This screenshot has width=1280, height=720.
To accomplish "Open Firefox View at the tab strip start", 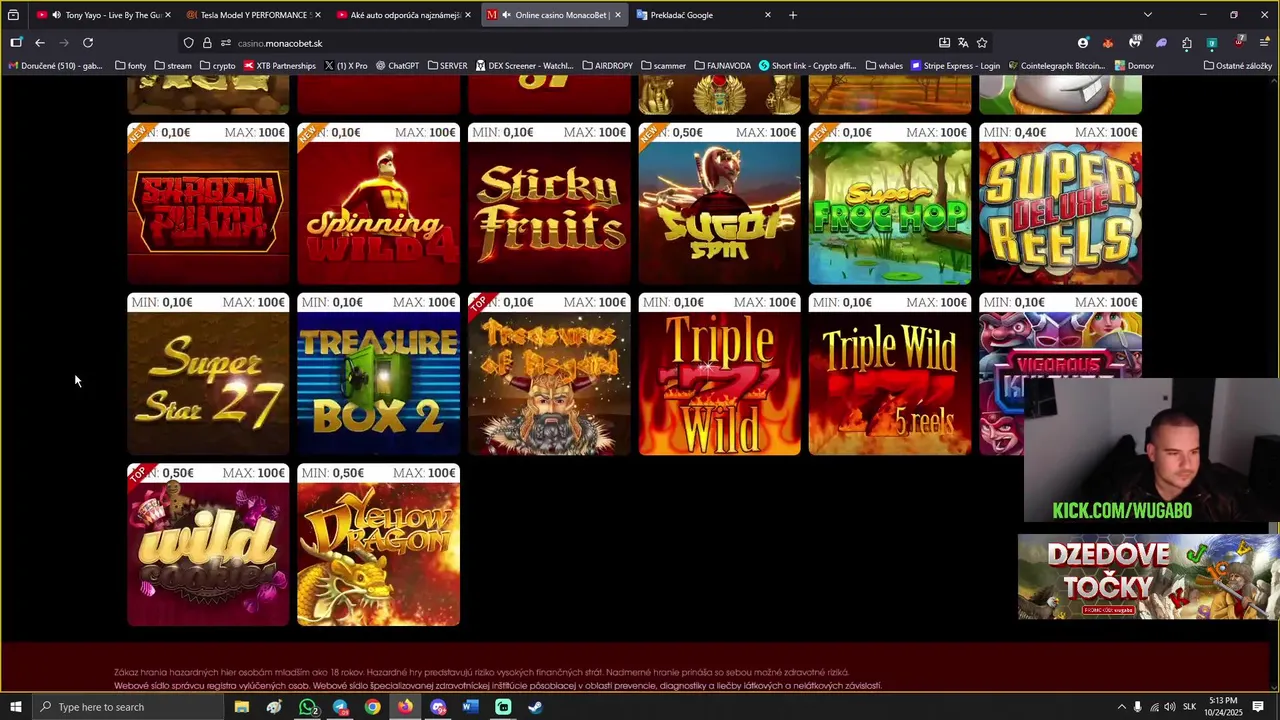I will pyautogui.click(x=13, y=15).
